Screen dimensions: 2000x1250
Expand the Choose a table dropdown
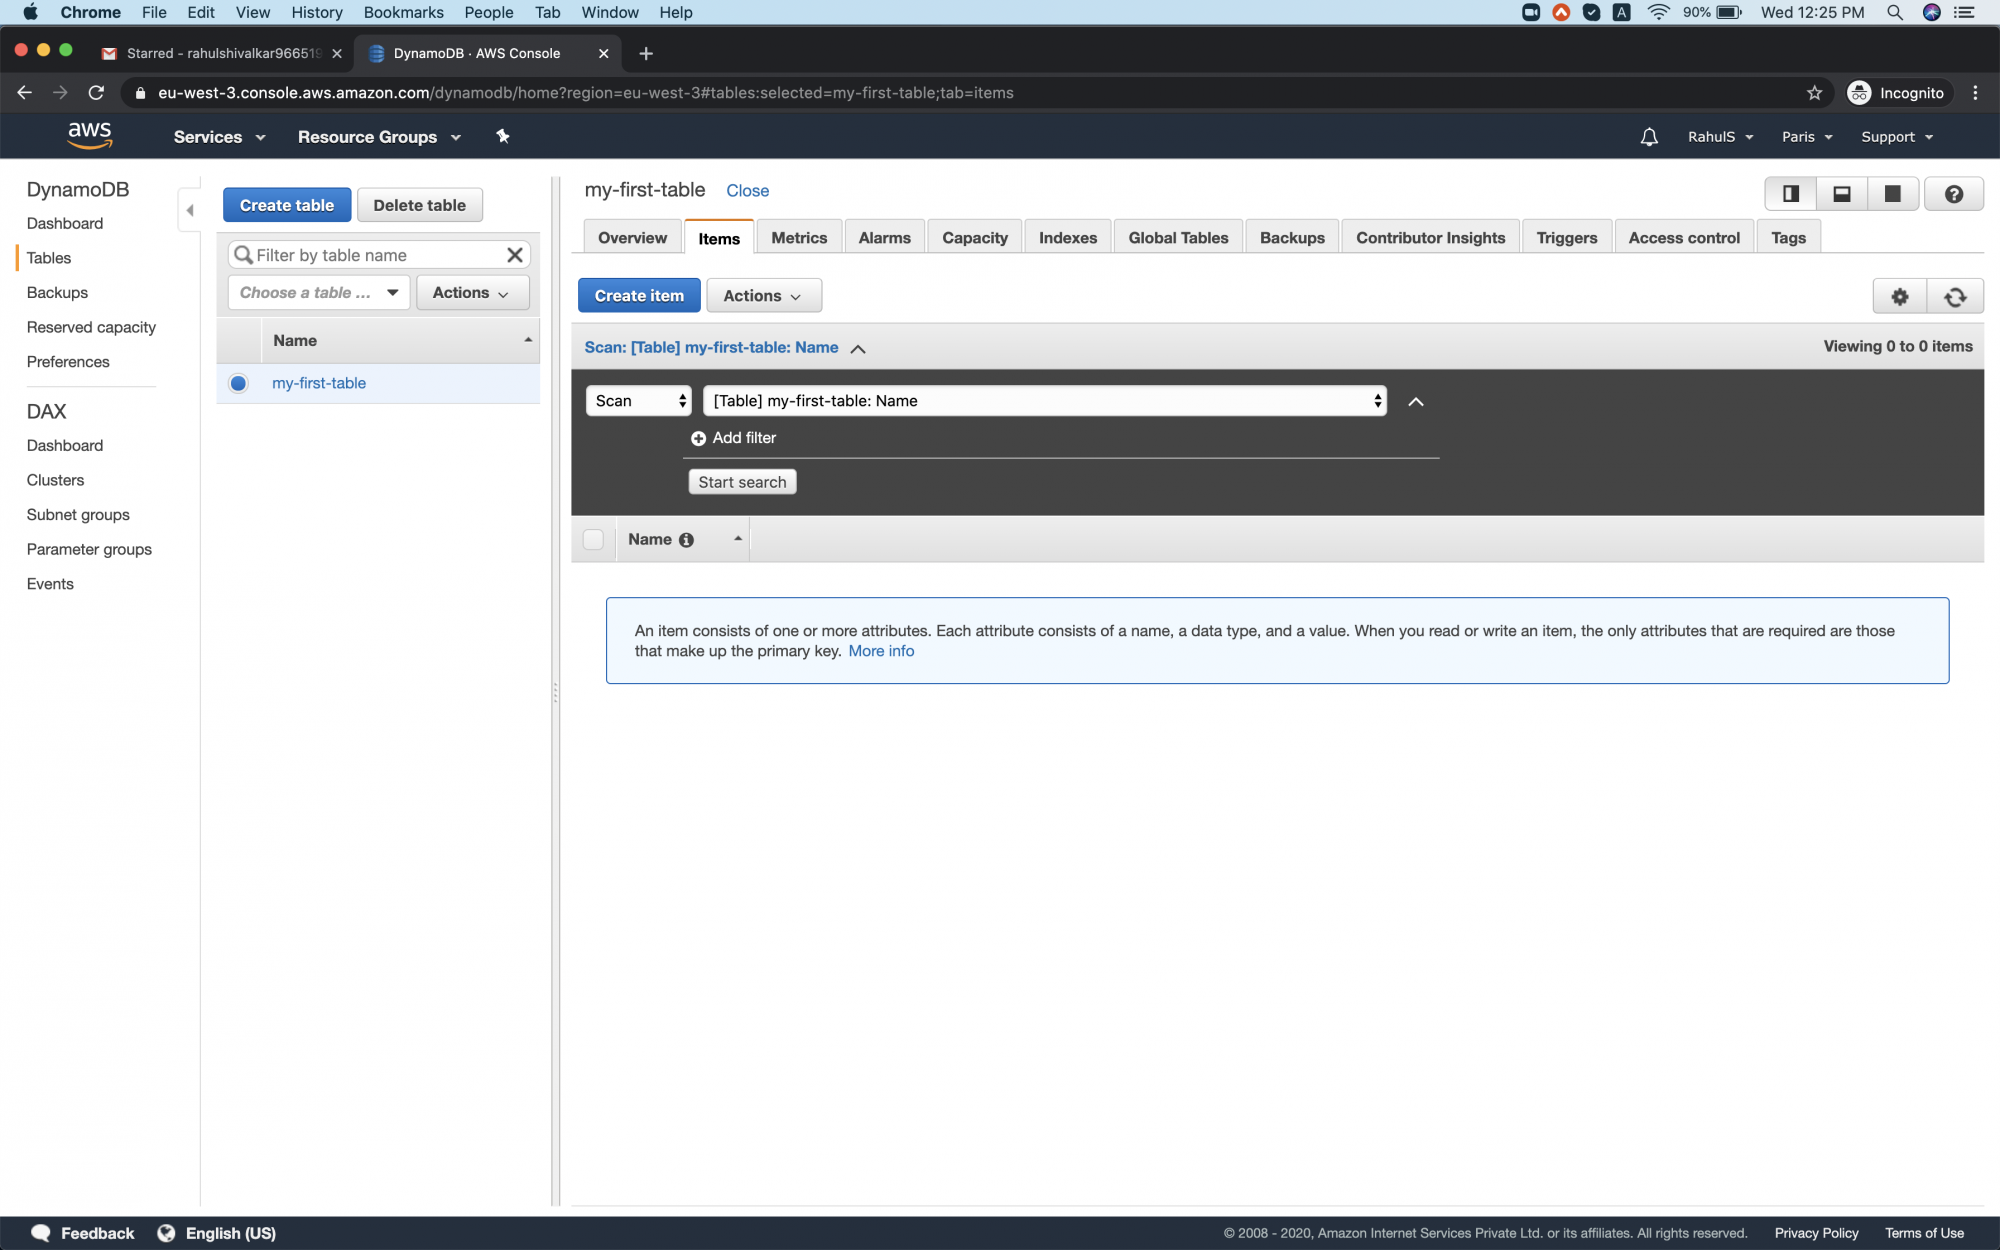pos(390,292)
